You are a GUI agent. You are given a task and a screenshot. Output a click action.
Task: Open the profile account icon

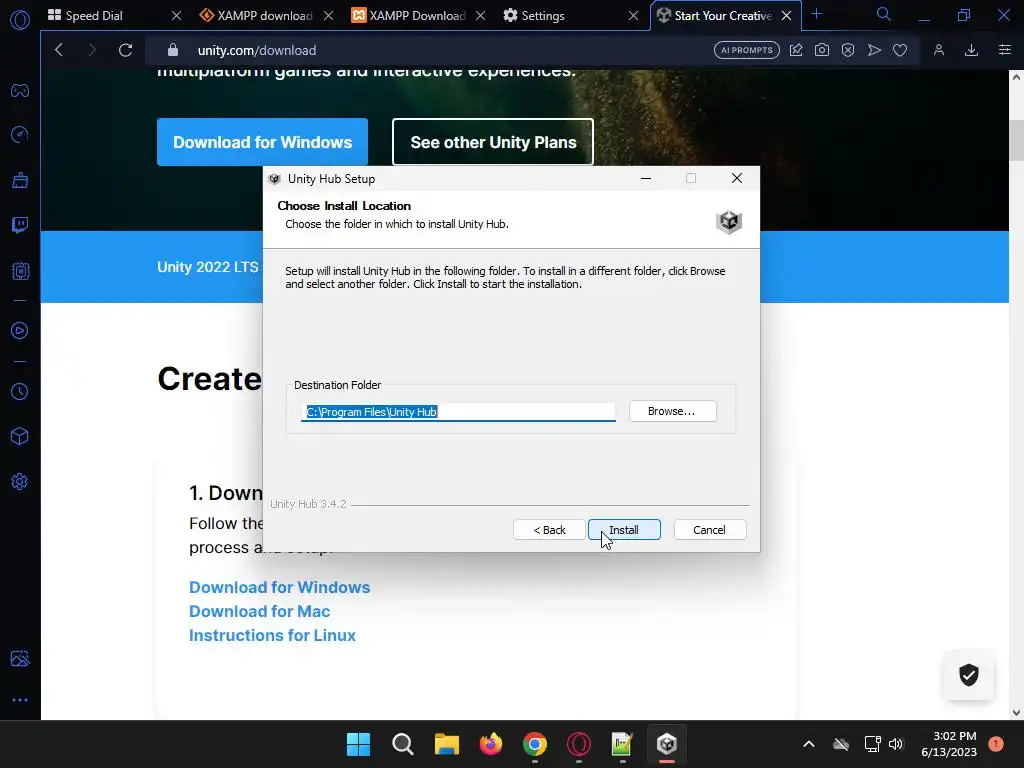pyautogui.click(x=939, y=50)
